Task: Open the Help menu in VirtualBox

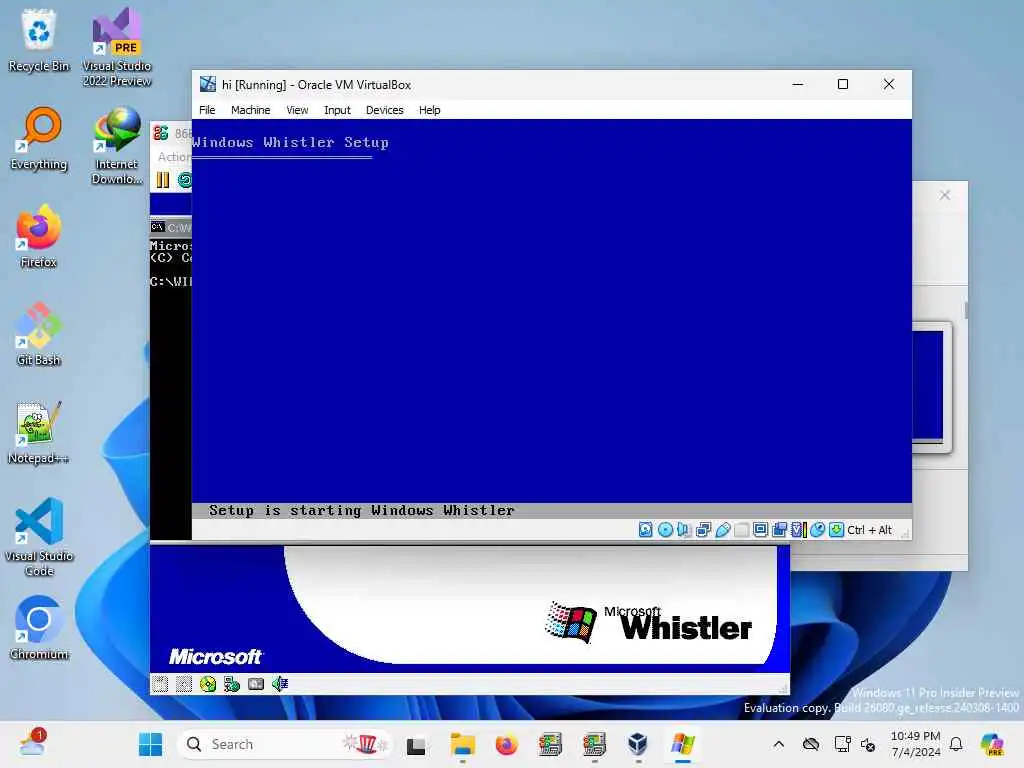Action: (429, 110)
